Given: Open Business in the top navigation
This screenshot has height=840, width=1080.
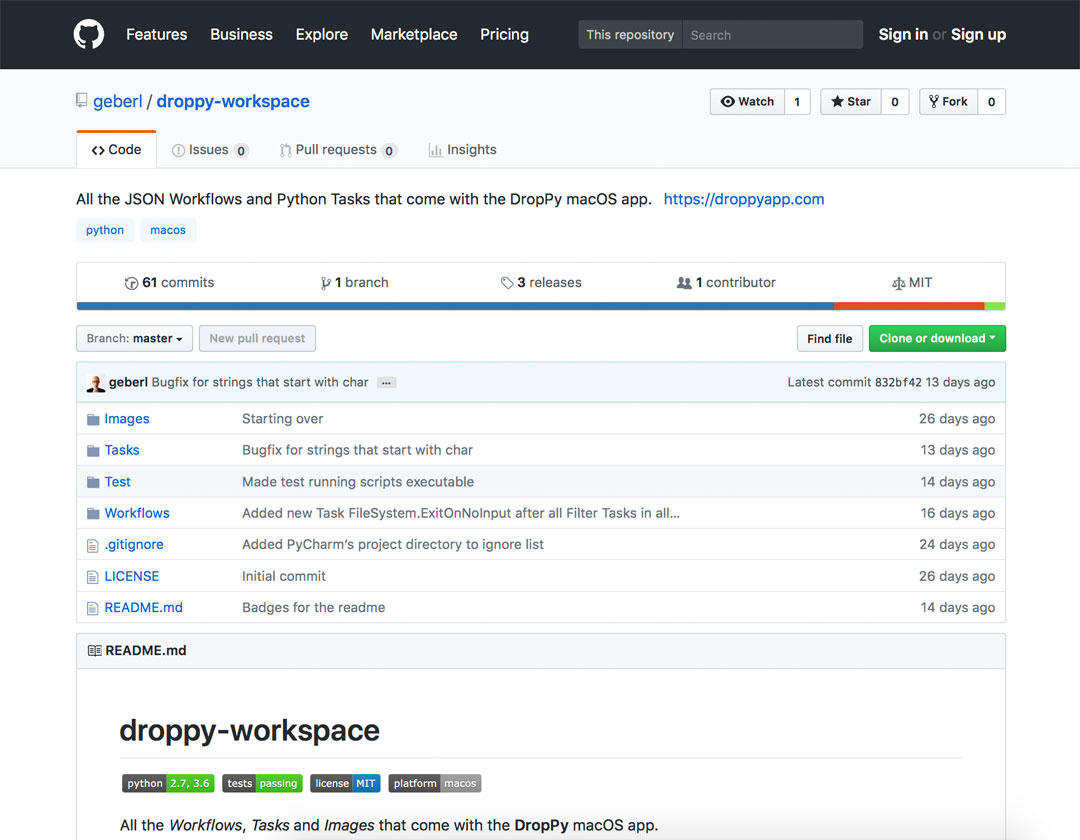Looking at the screenshot, I should [241, 34].
